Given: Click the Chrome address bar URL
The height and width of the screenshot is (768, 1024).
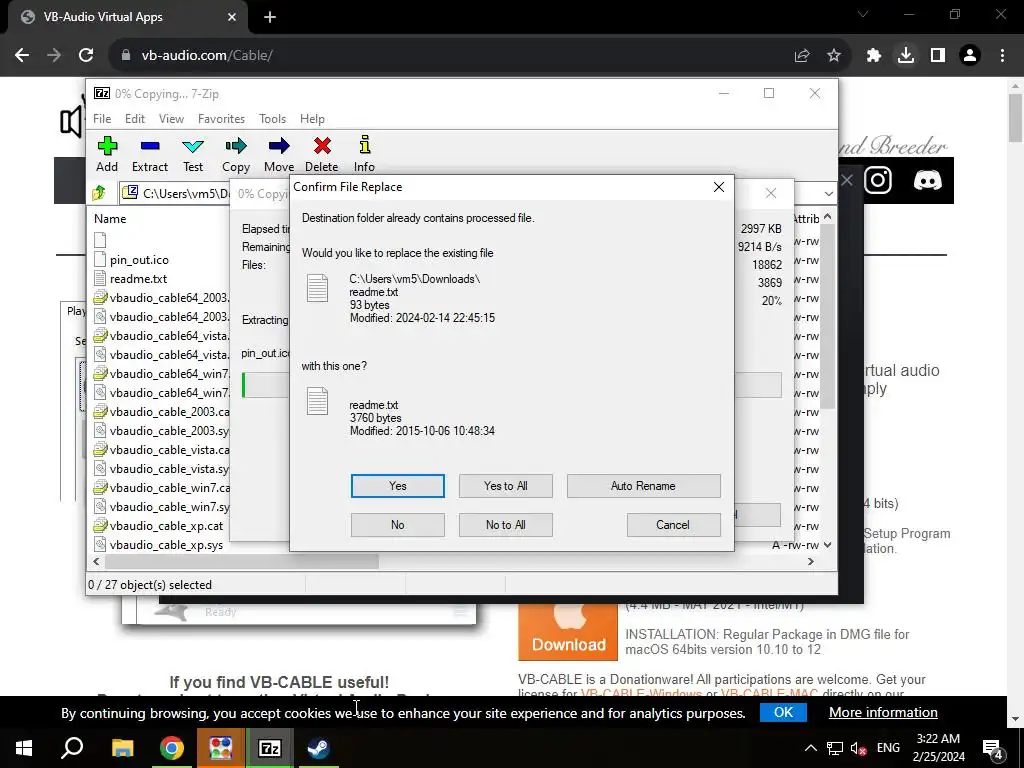Looking at the screenshot, I should pos(207,56).
